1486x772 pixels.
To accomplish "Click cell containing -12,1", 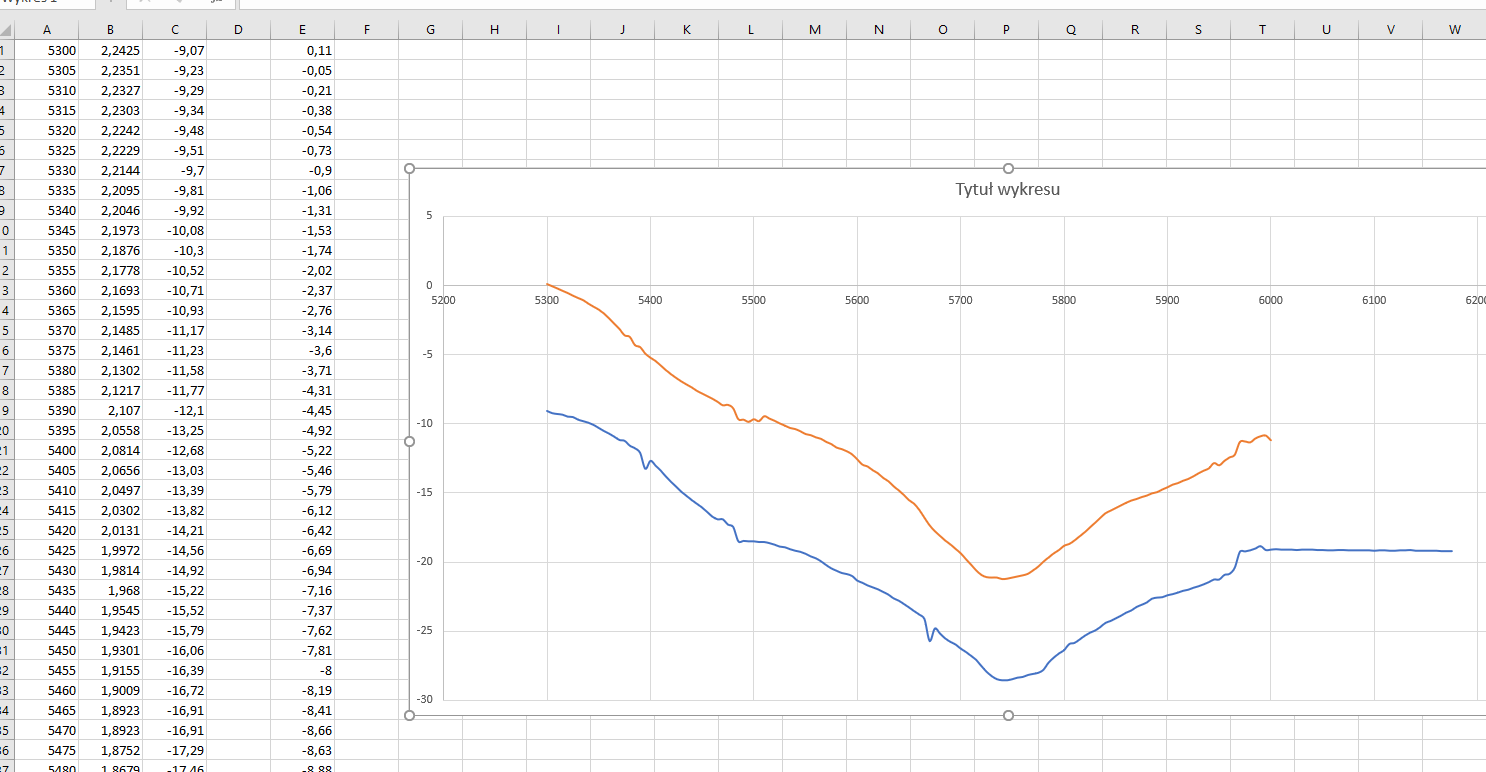I will pyautogui.click(x=174, y=410).
